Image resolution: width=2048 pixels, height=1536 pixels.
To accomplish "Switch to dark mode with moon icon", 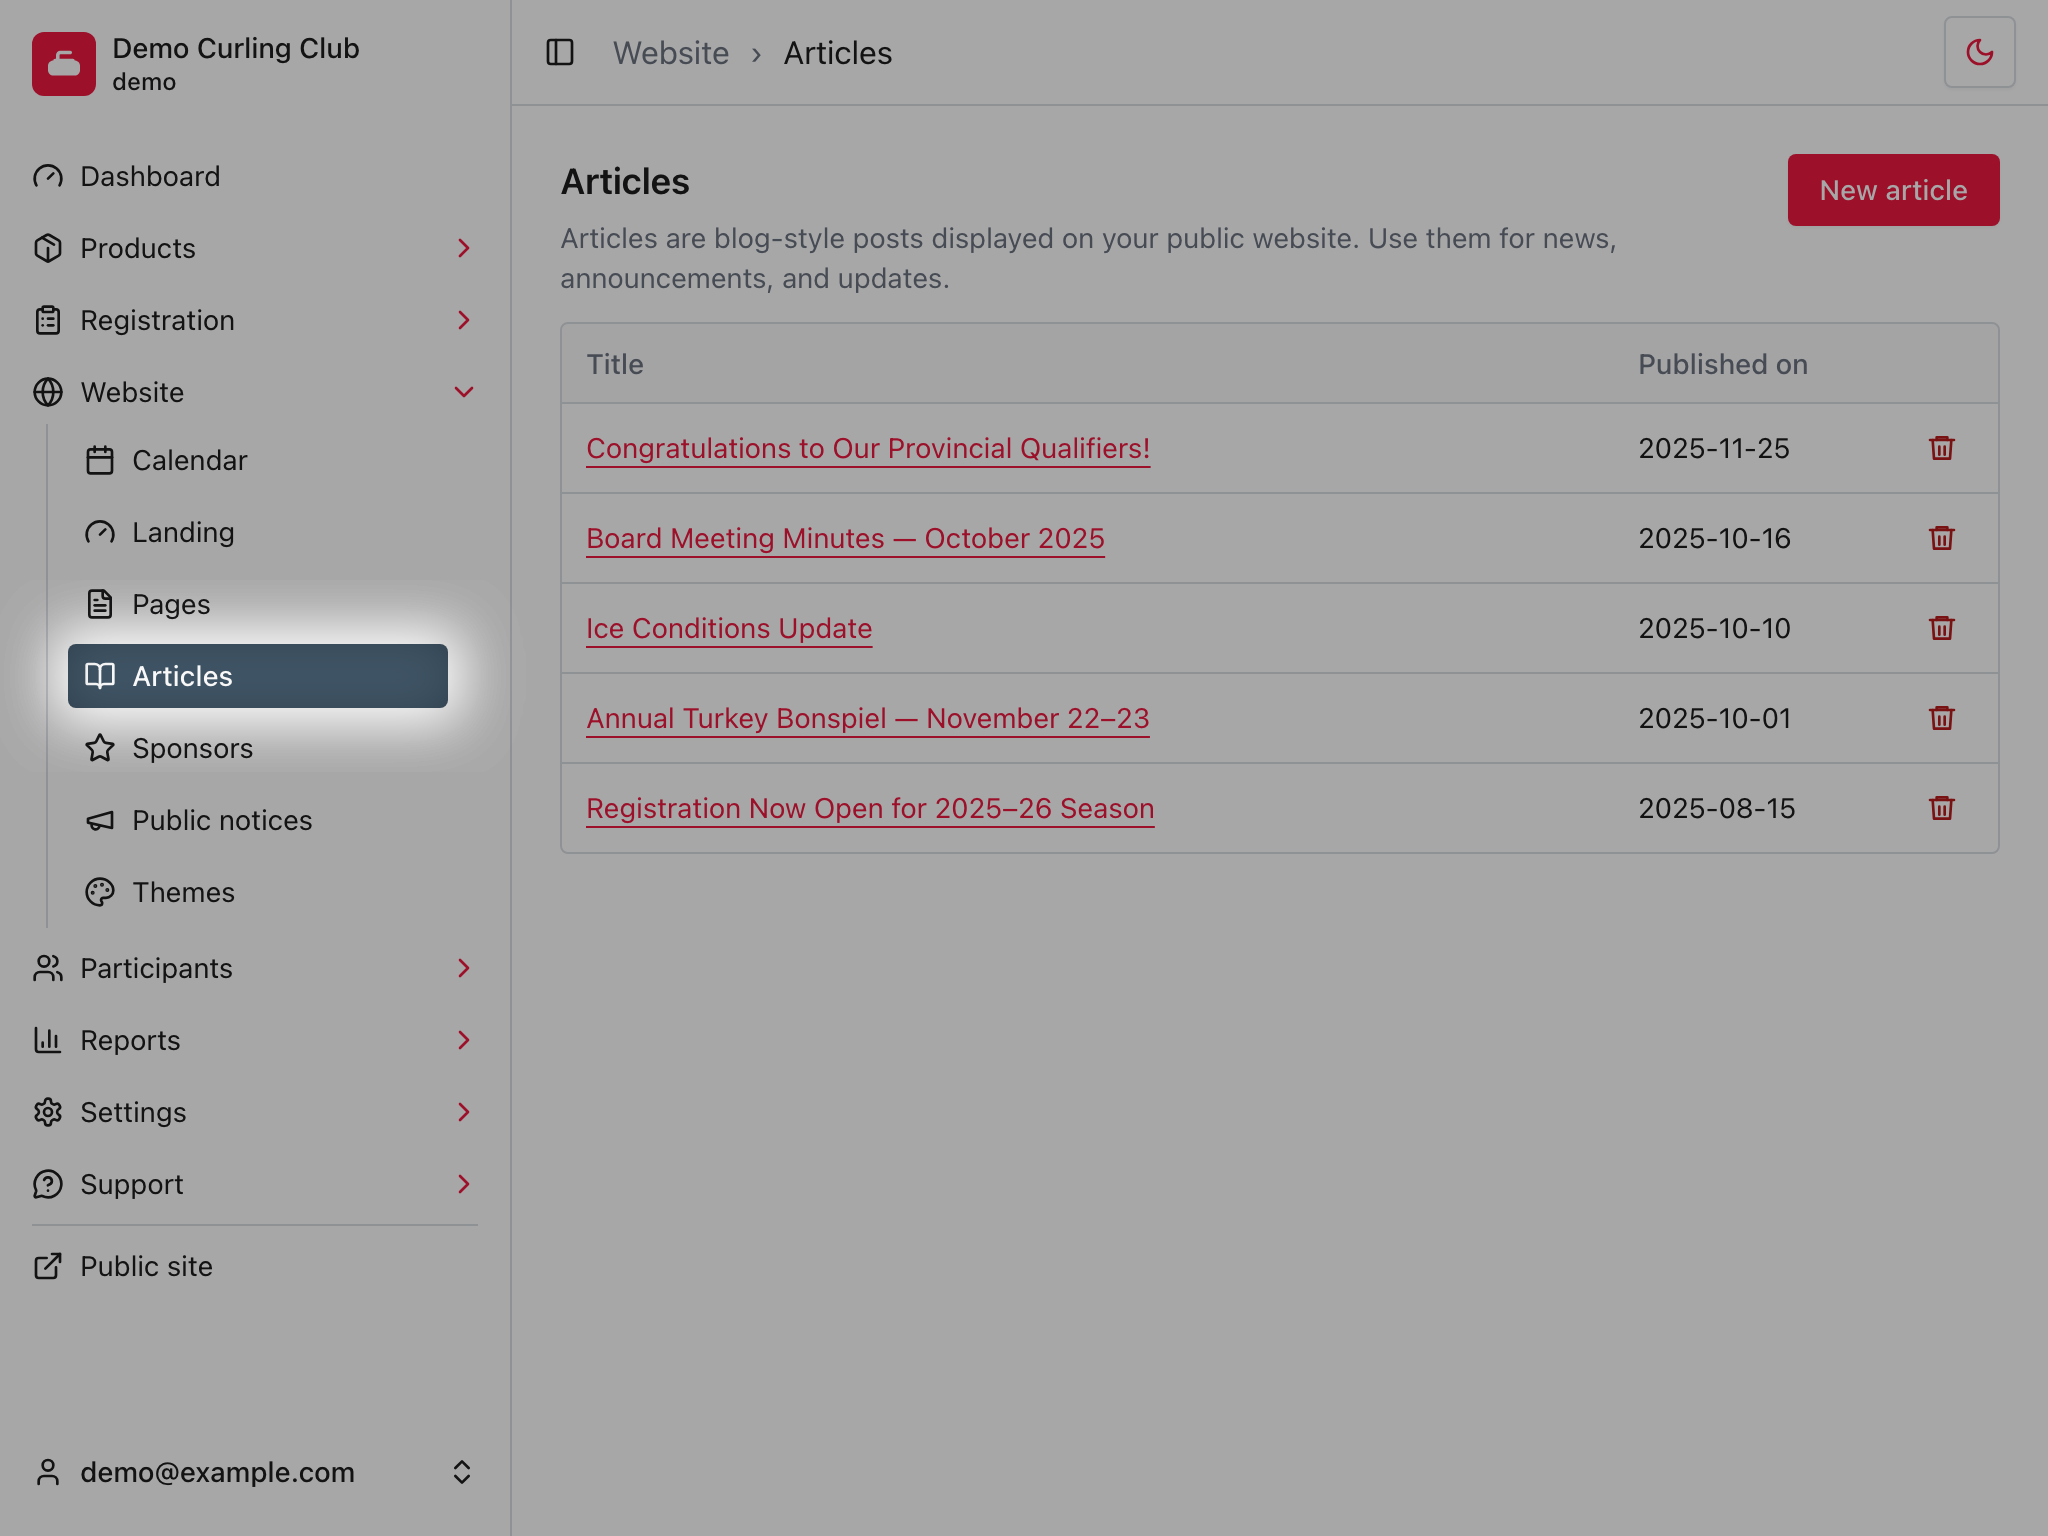I will pyautogui.click(x=1979, y=52).
